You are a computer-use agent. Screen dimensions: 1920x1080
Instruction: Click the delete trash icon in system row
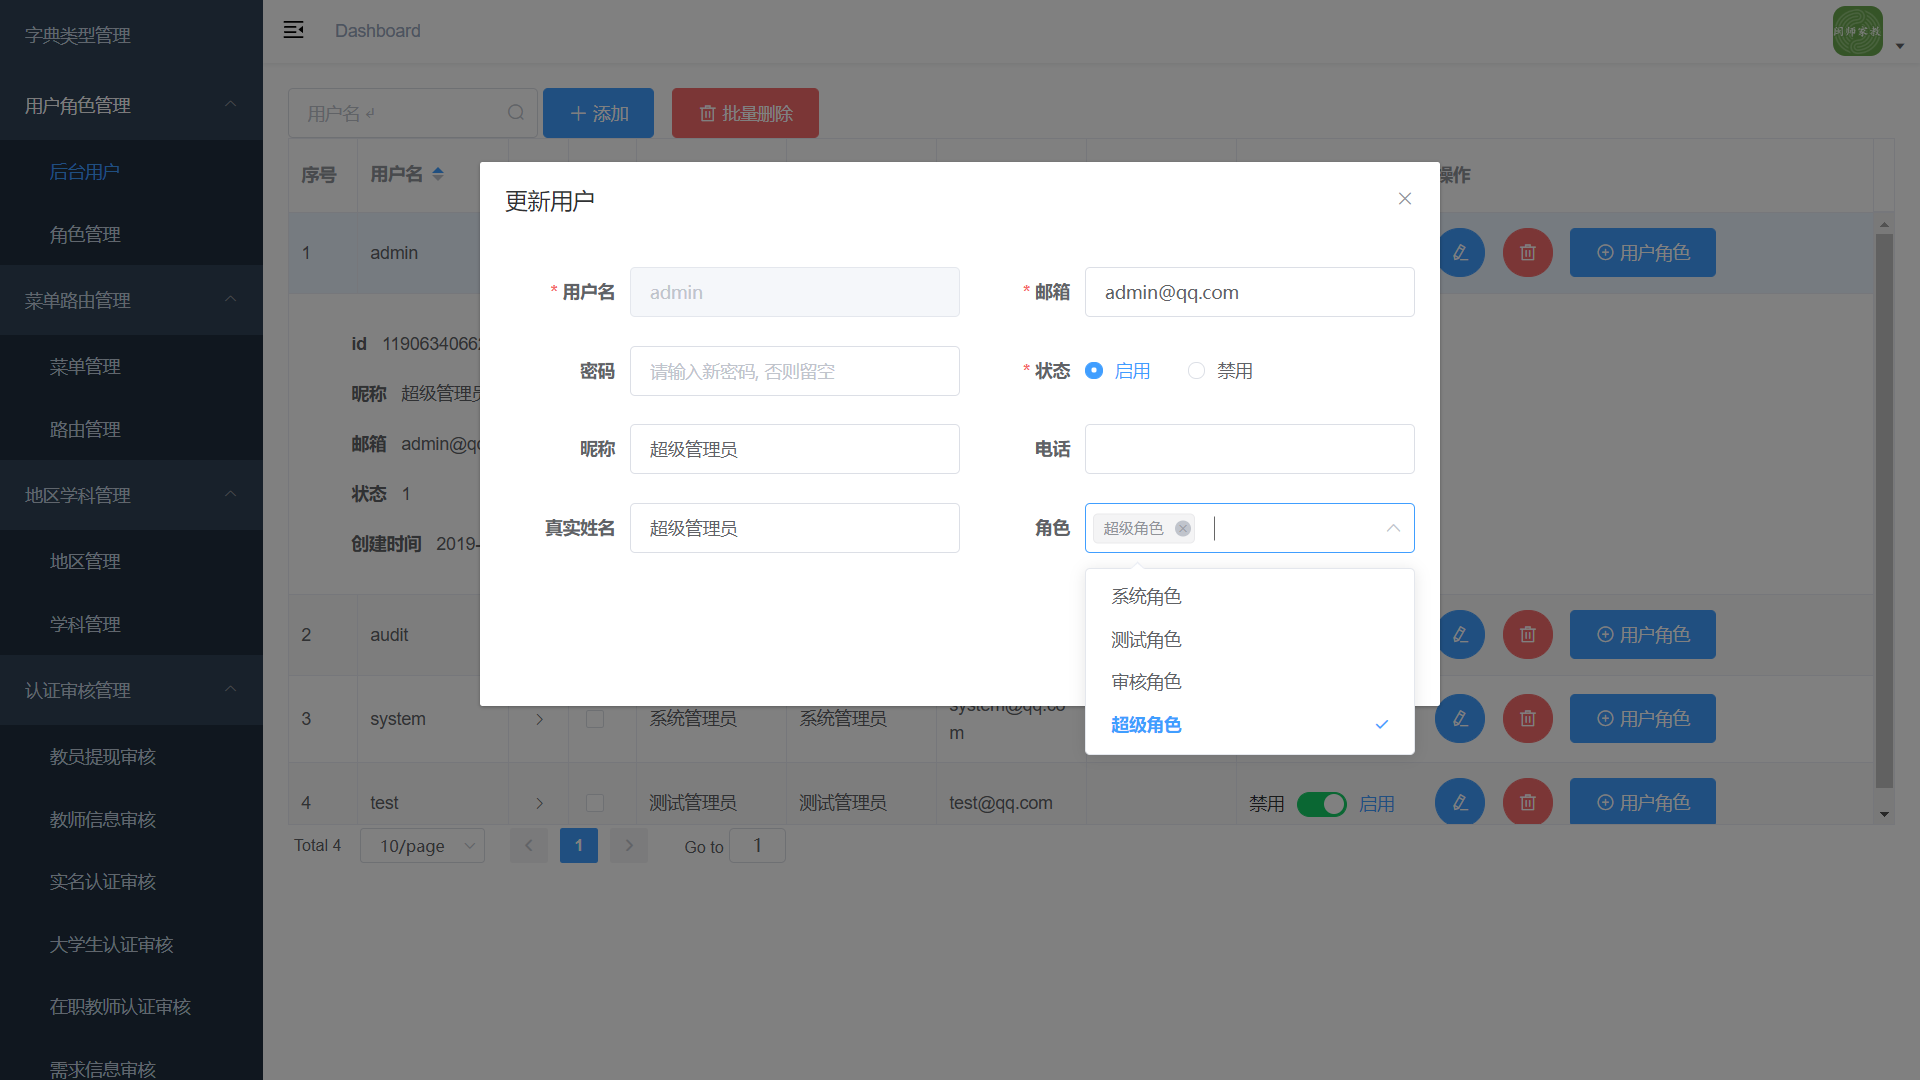coord(1527,719)
